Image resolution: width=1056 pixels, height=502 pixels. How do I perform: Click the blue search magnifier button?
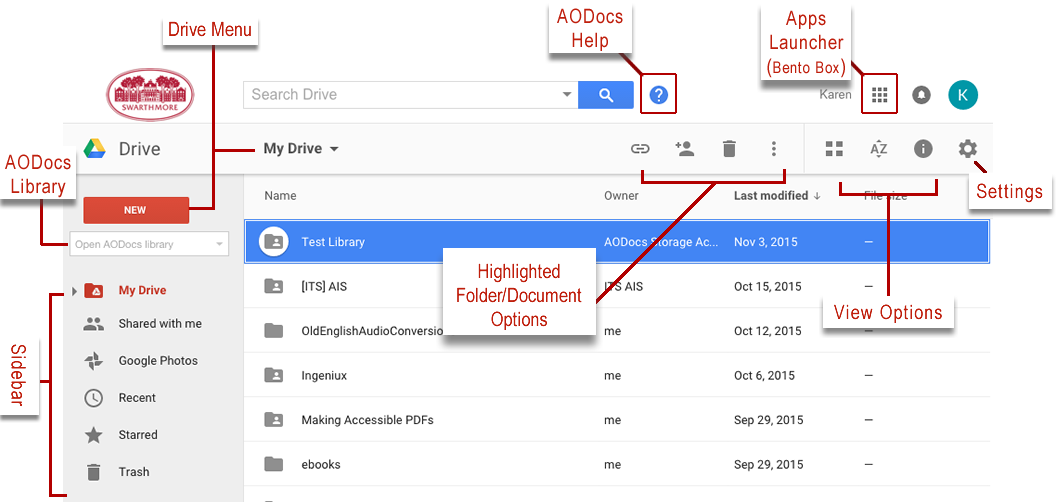click(x=605, y=95)
